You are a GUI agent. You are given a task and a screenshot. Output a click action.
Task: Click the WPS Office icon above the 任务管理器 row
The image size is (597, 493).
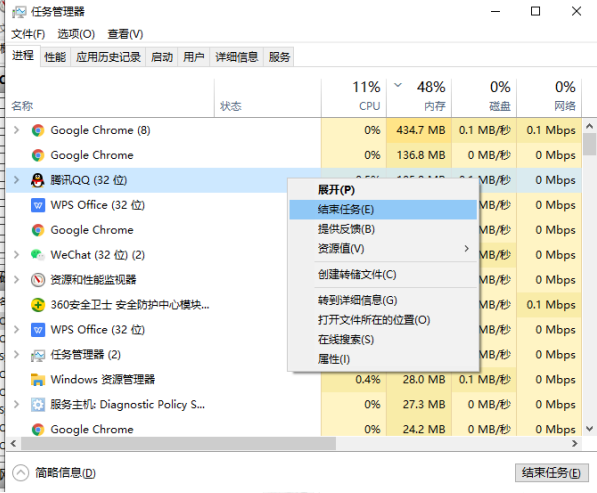[38, 330]
